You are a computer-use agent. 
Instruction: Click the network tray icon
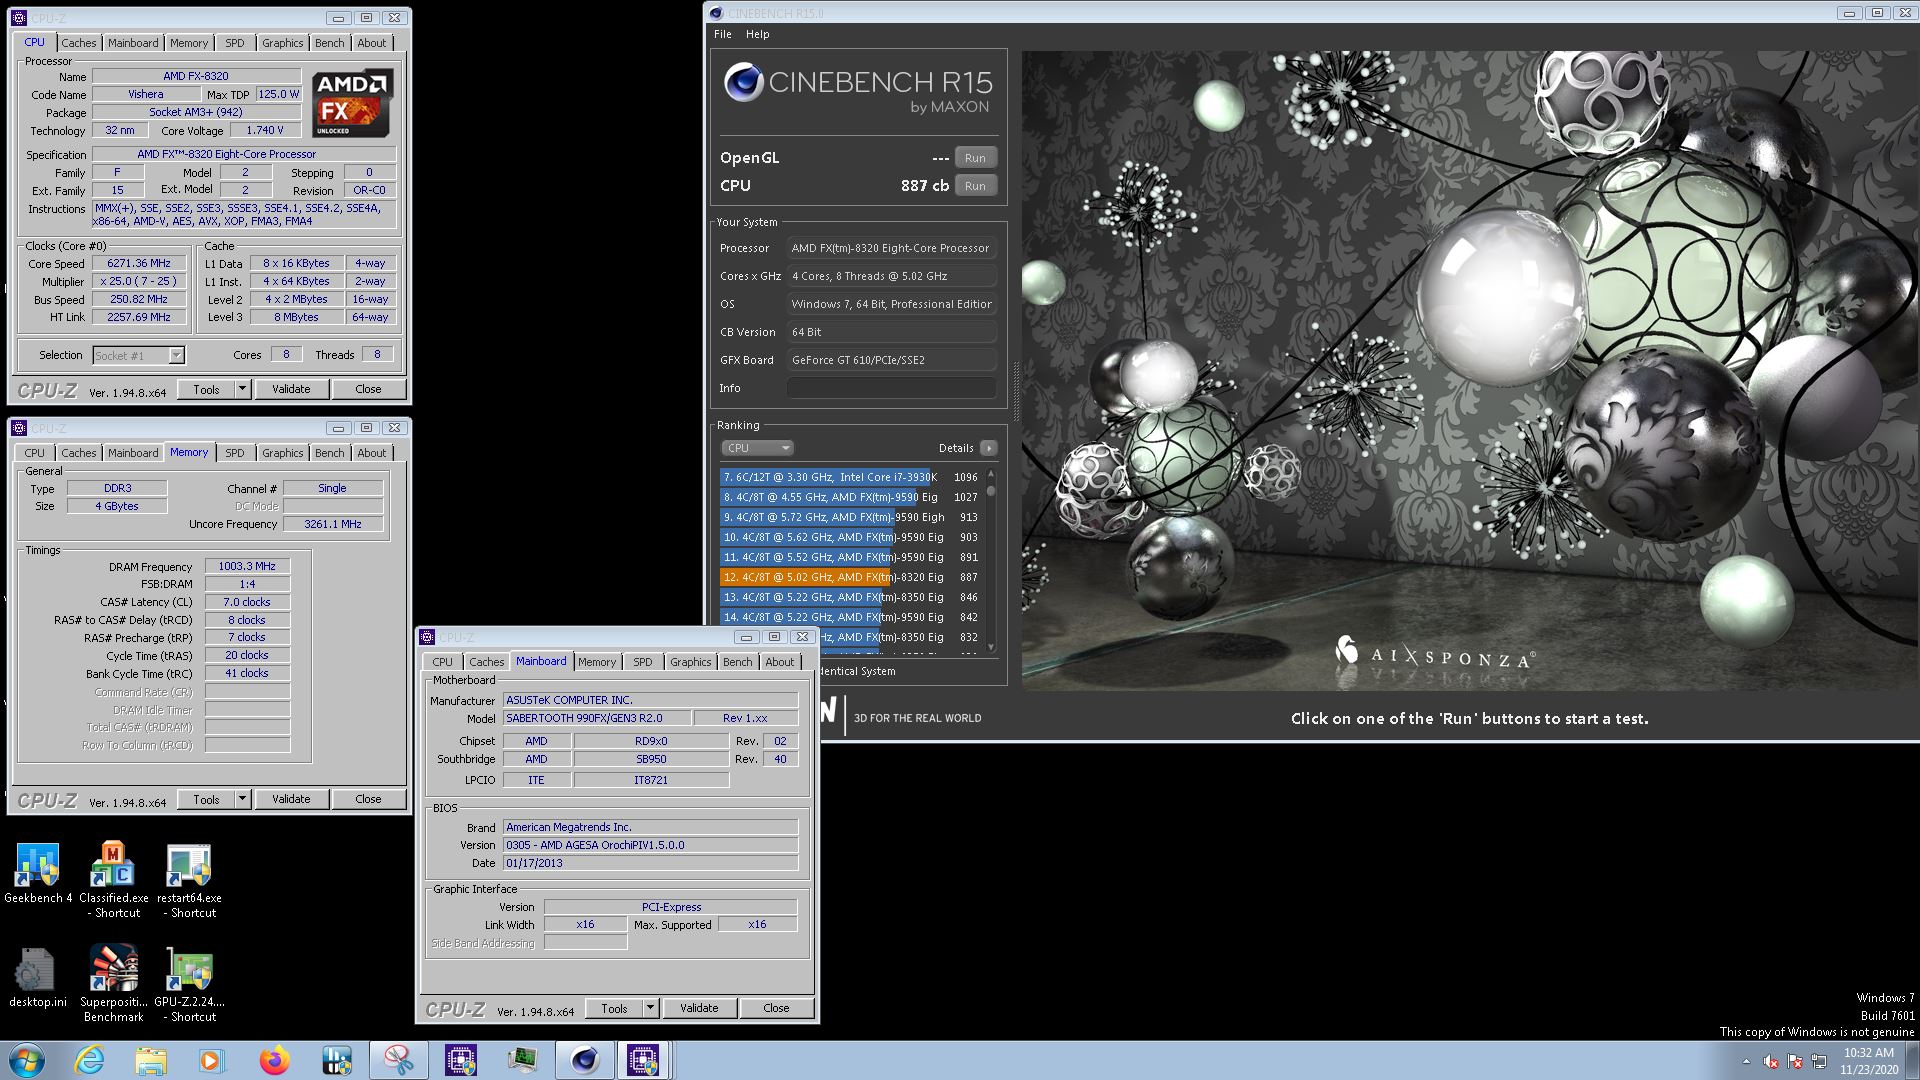[1819, 1062]
